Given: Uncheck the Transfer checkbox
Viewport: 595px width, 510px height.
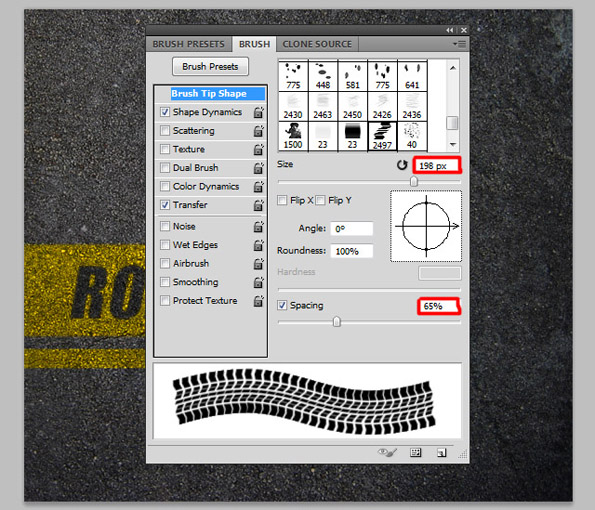Looking at the screenshot, I should [x=165, y=205].
